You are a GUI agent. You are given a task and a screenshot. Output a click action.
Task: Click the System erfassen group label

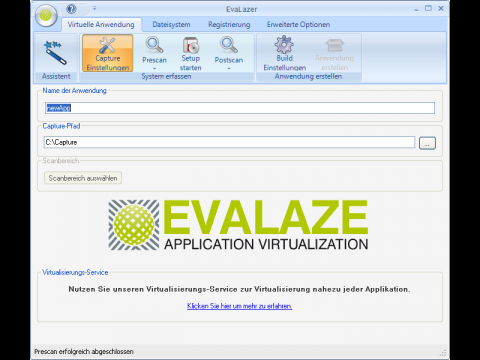[166, 76]
